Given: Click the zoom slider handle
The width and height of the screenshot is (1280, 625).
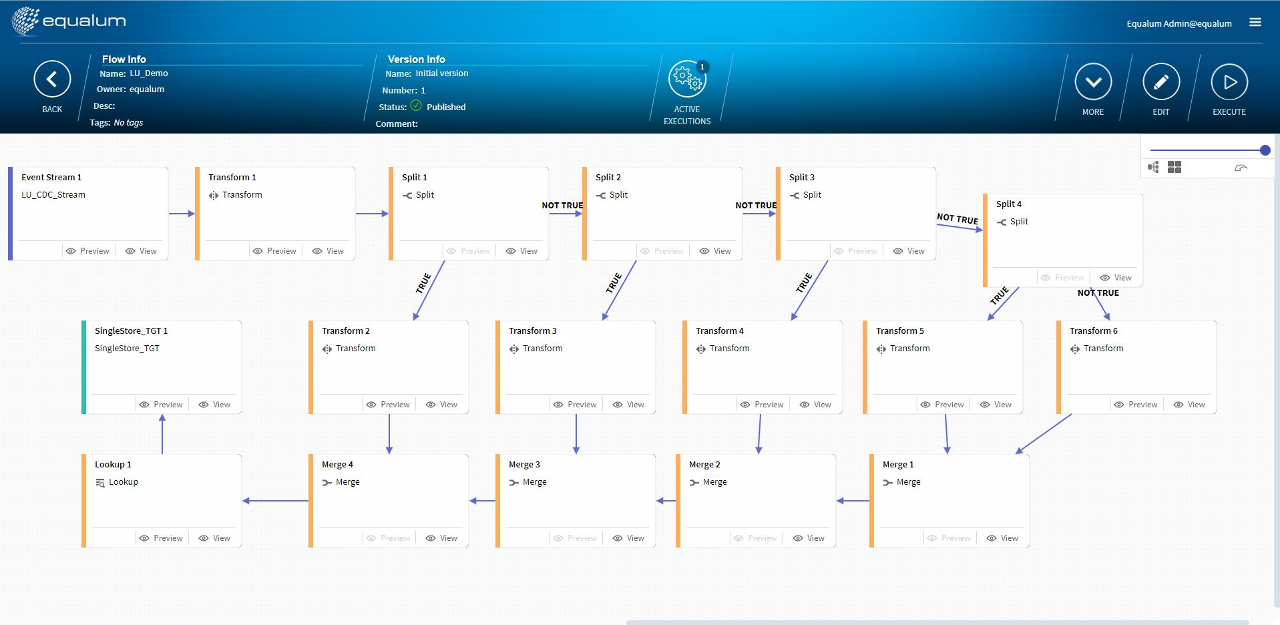Looking at the screenshot, I should click(1265, 150).
